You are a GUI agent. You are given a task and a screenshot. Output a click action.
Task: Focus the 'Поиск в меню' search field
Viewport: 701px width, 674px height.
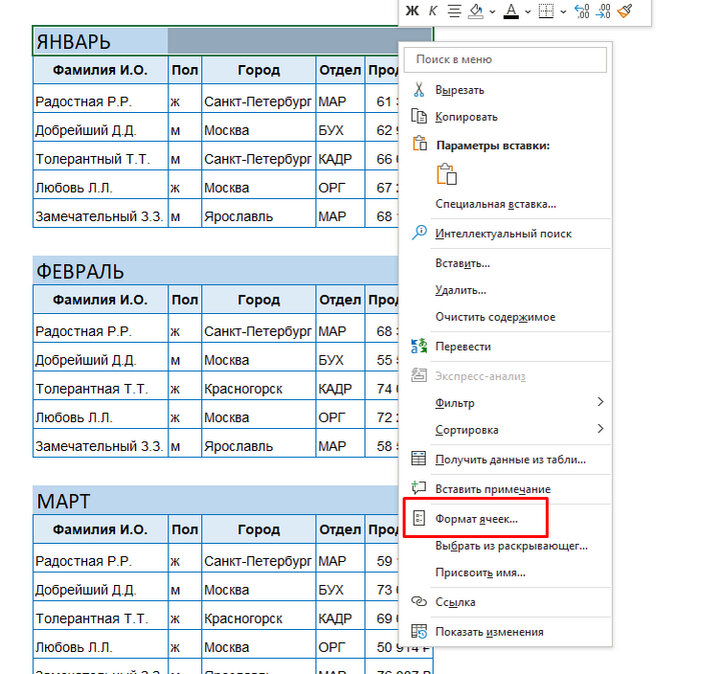(x=505, y=59)
